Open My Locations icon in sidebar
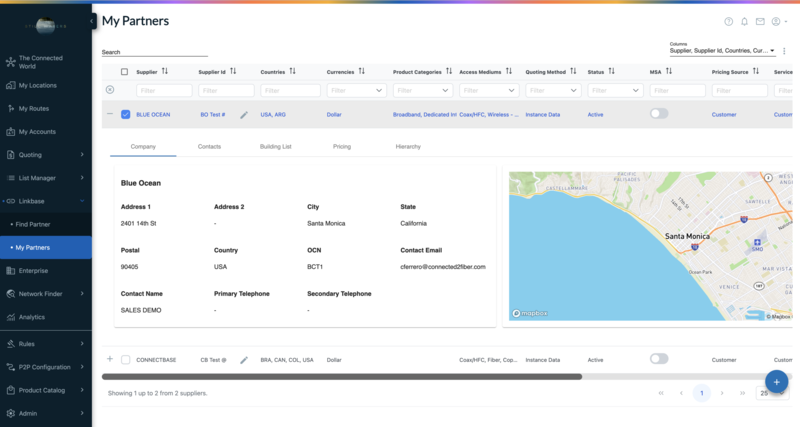Viewport: 800px width, 427px height. 10,85
